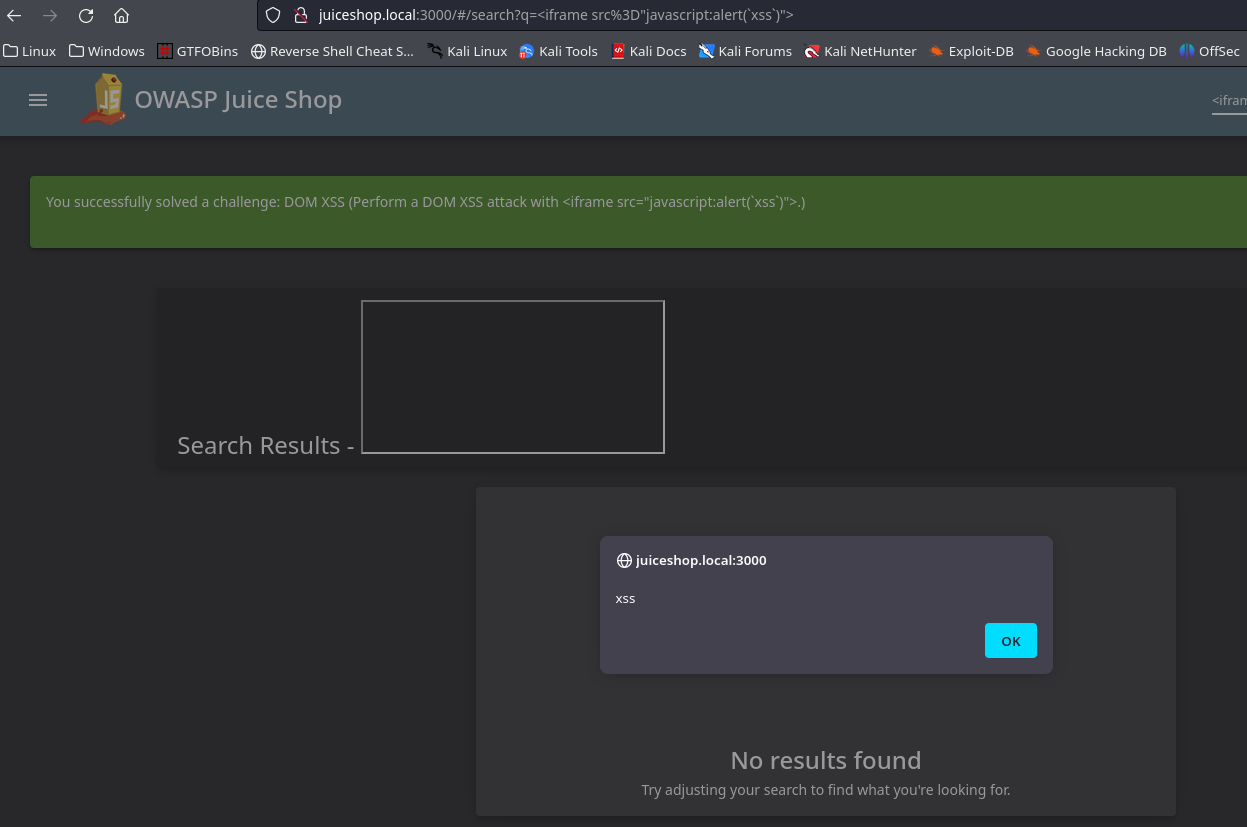Open the Juice Shop navigation sidebar menu
The height and width of the screenshot is (827, 1247).
[x=37, y=100]
